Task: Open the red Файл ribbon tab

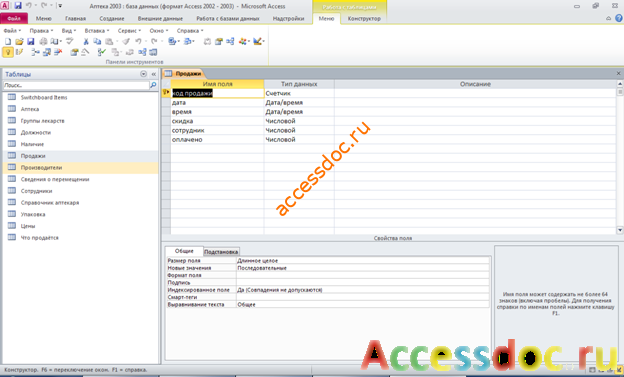Action: (14, 18)
